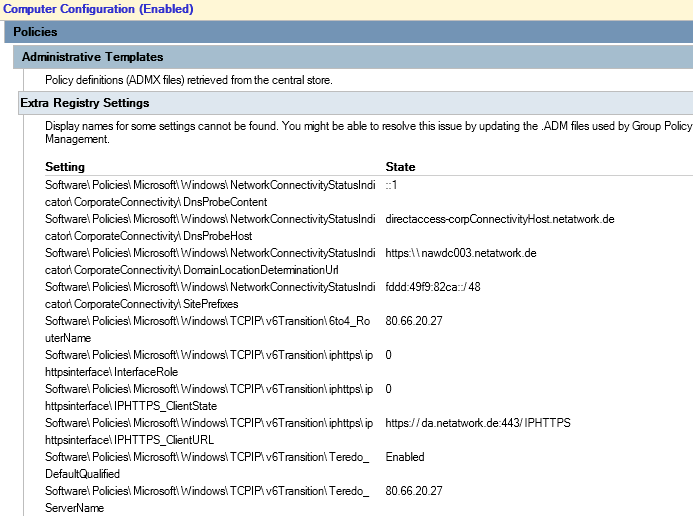Collapse the Administrative Templates header

pyautogui.click(x=353, y=57)
